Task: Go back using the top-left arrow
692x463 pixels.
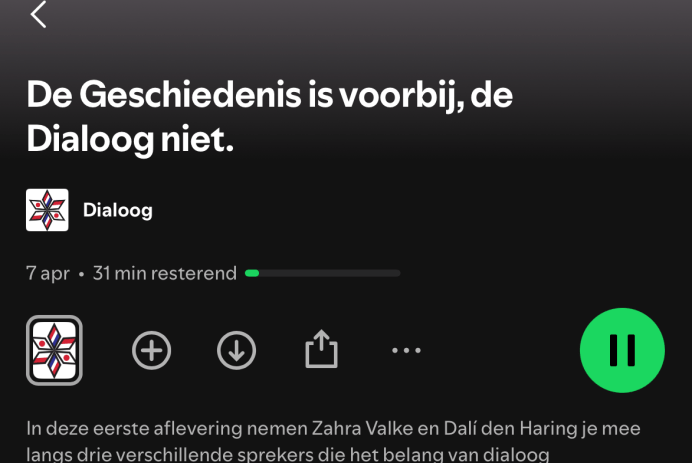Action: coord(38,15)
